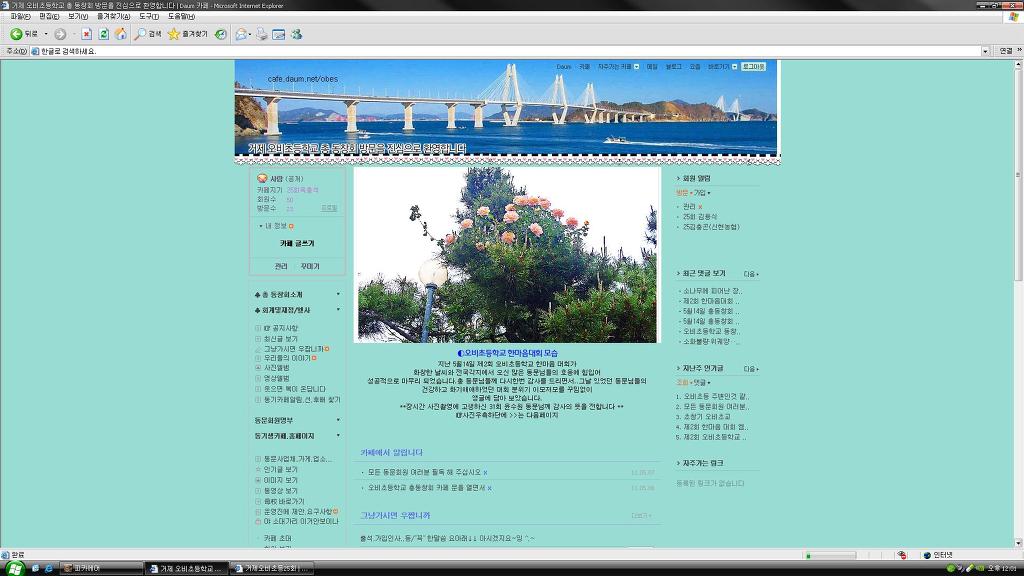Click 다음 next to 지난주 인기글
This screenshot has height=576, width=1024.
click(750, 369)
